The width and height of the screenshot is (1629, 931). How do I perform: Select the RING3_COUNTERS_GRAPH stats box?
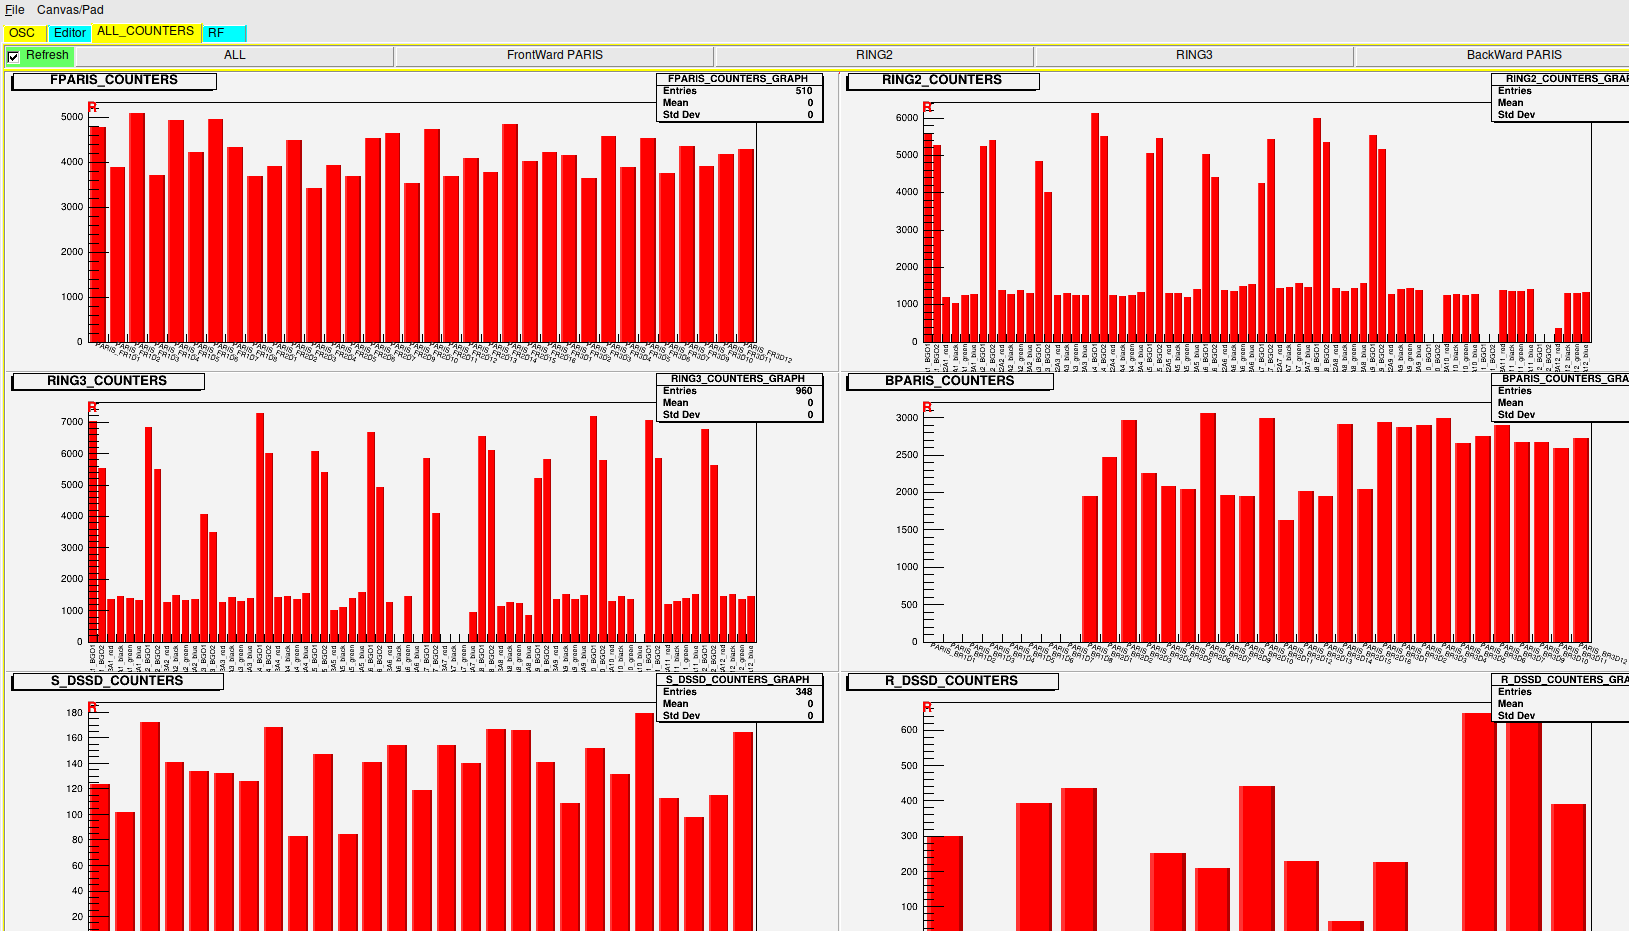[738, 397]
